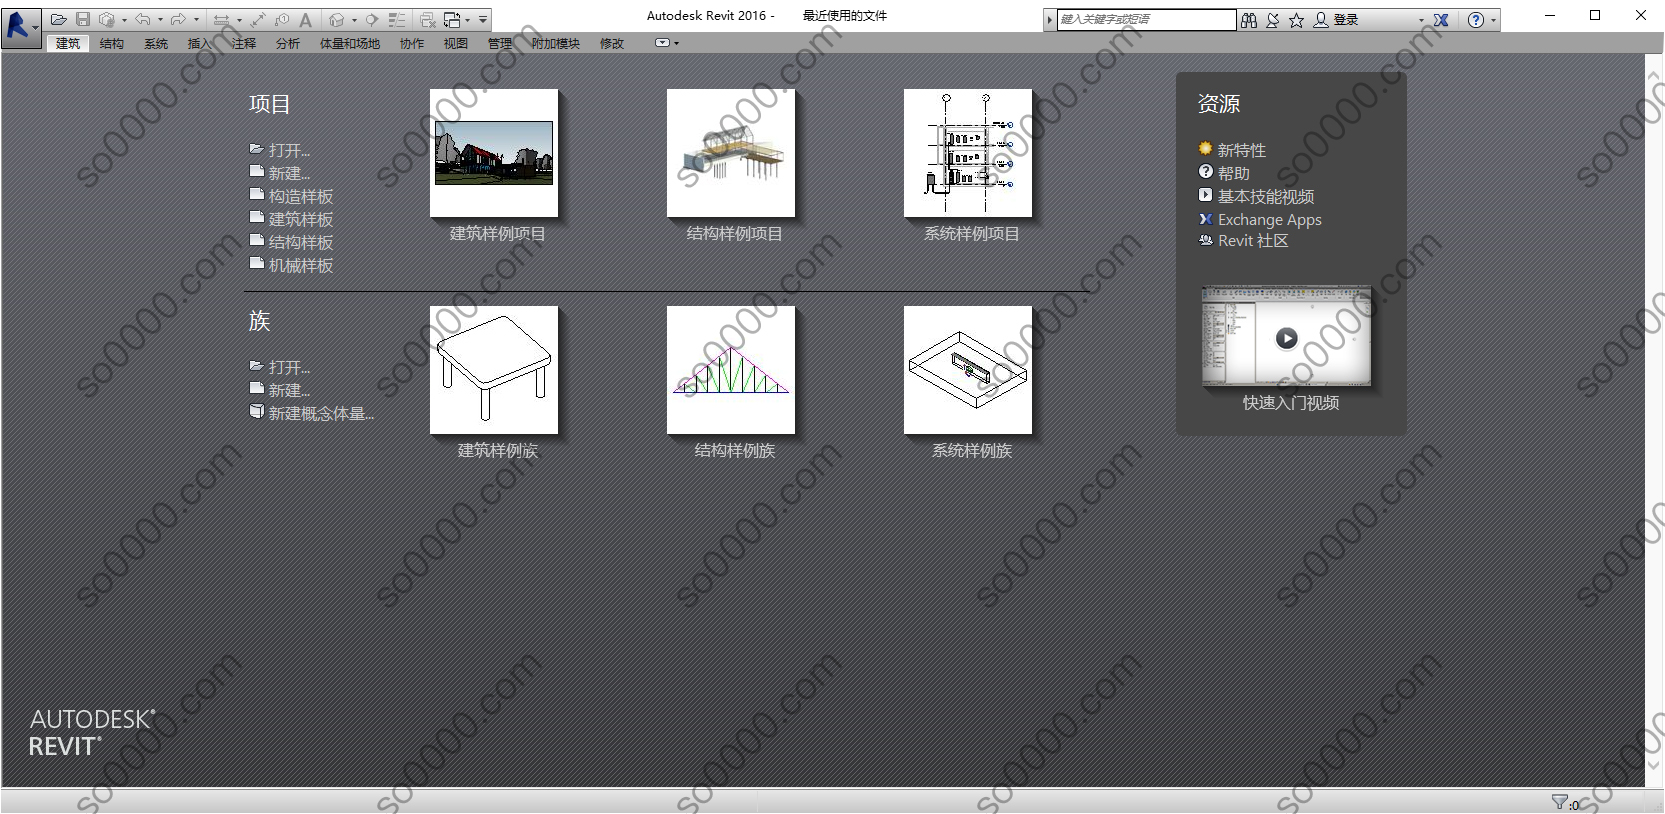Click the Switch Windows icon
Screen dimensions: 1665x814
point(452,19)
